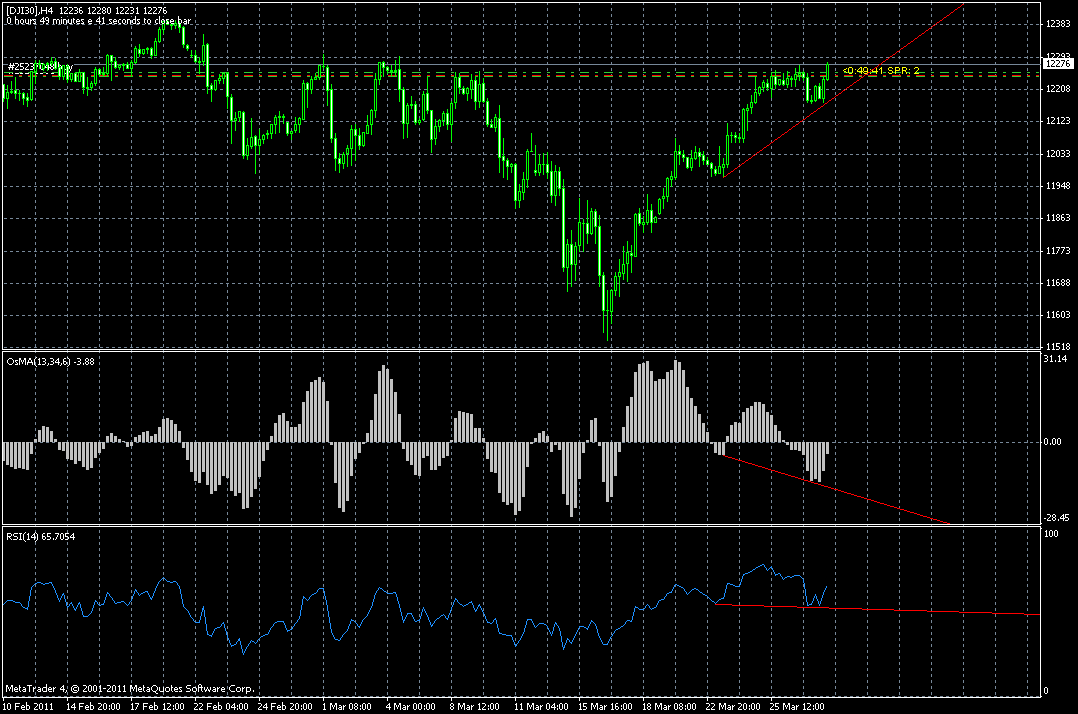Click the 11518 price axis label
1078x714 pixels.
[1057, 346]
